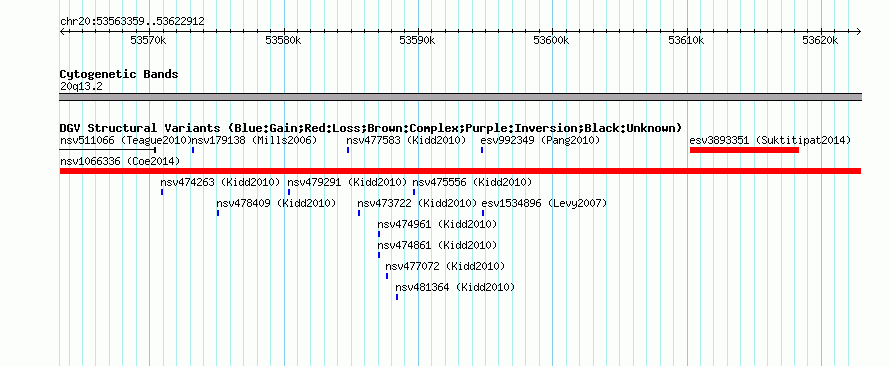
Task: Click the 53610k ruler tick label
Action: [686, 41]
